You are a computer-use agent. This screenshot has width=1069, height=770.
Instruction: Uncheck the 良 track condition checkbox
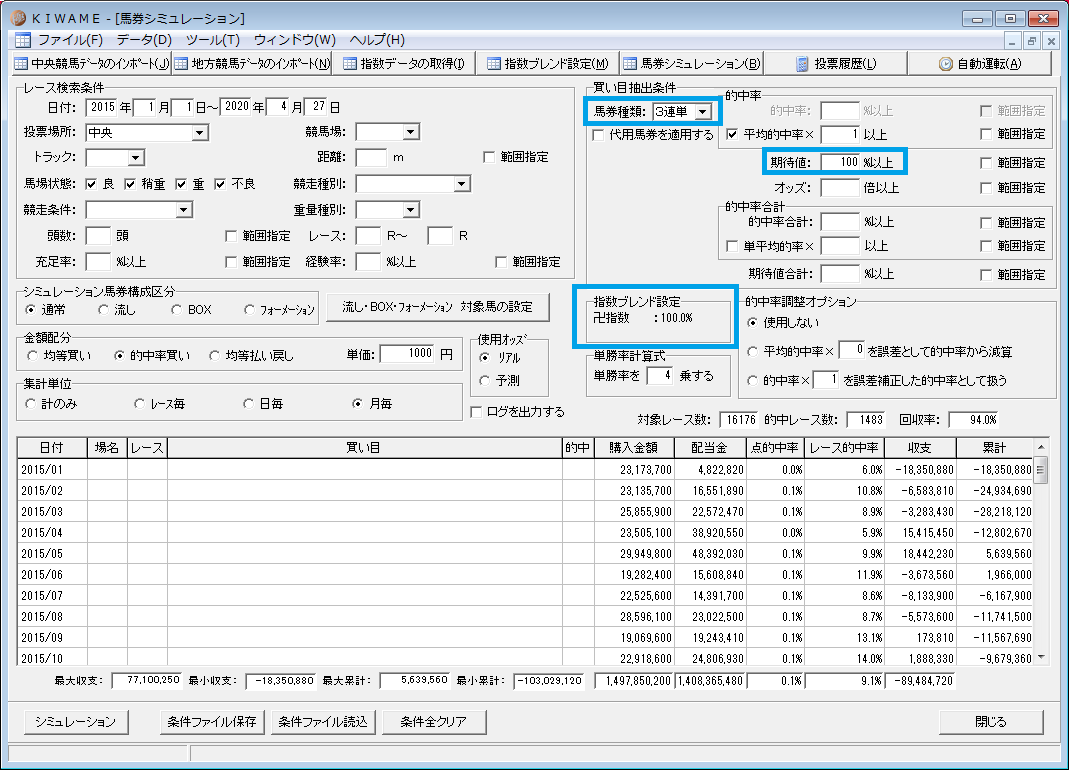(91, 184)
